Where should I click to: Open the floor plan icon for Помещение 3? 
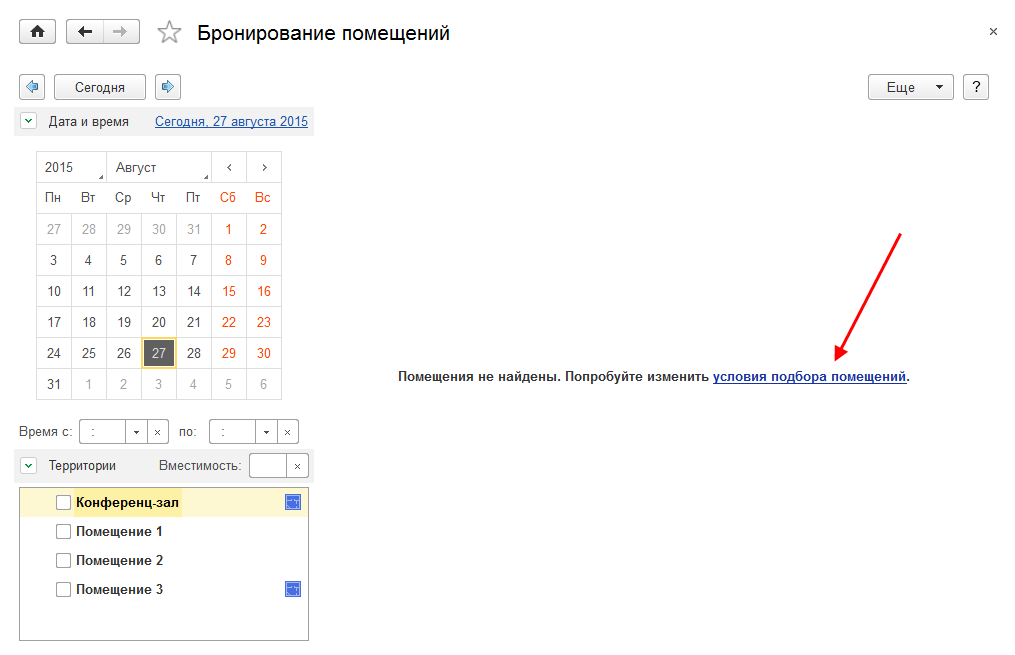click(x=293, y=589)
